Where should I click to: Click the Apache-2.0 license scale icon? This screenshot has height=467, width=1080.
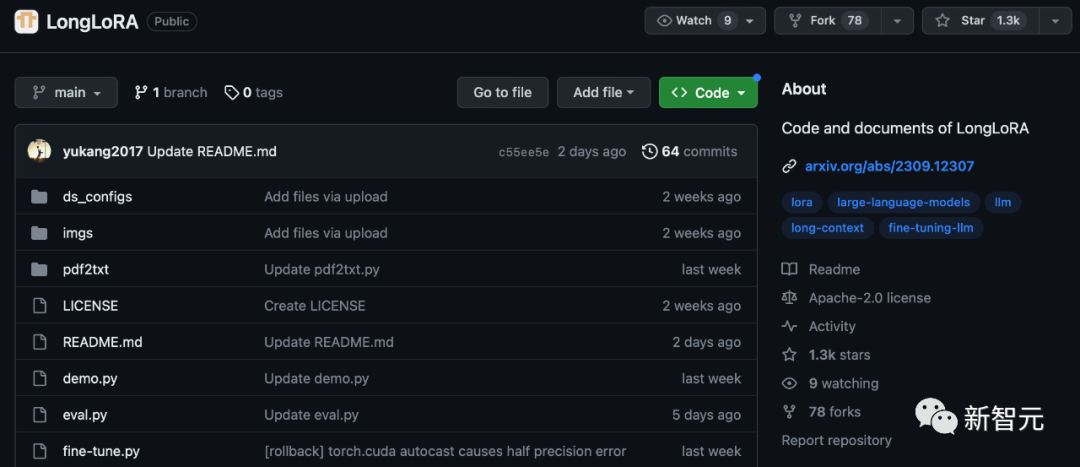pos(790,298)
